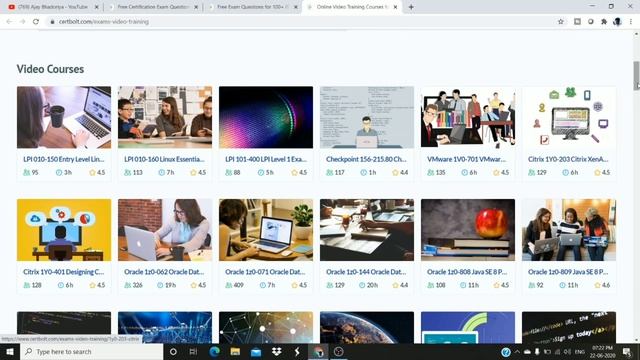This screenshot has width=640, height=360.
Task: Open Oracle 1z0-062 Oracle Database course link
Action: pos(164,272)
